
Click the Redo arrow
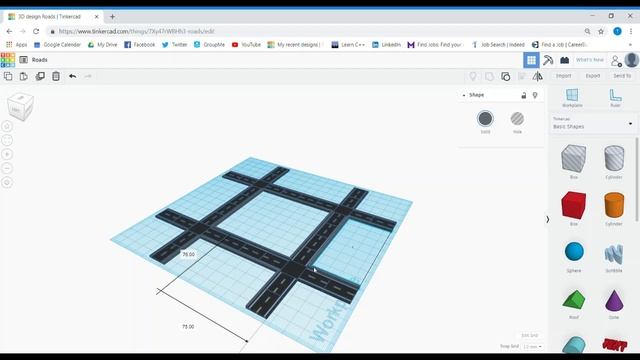tap(88, 76)
